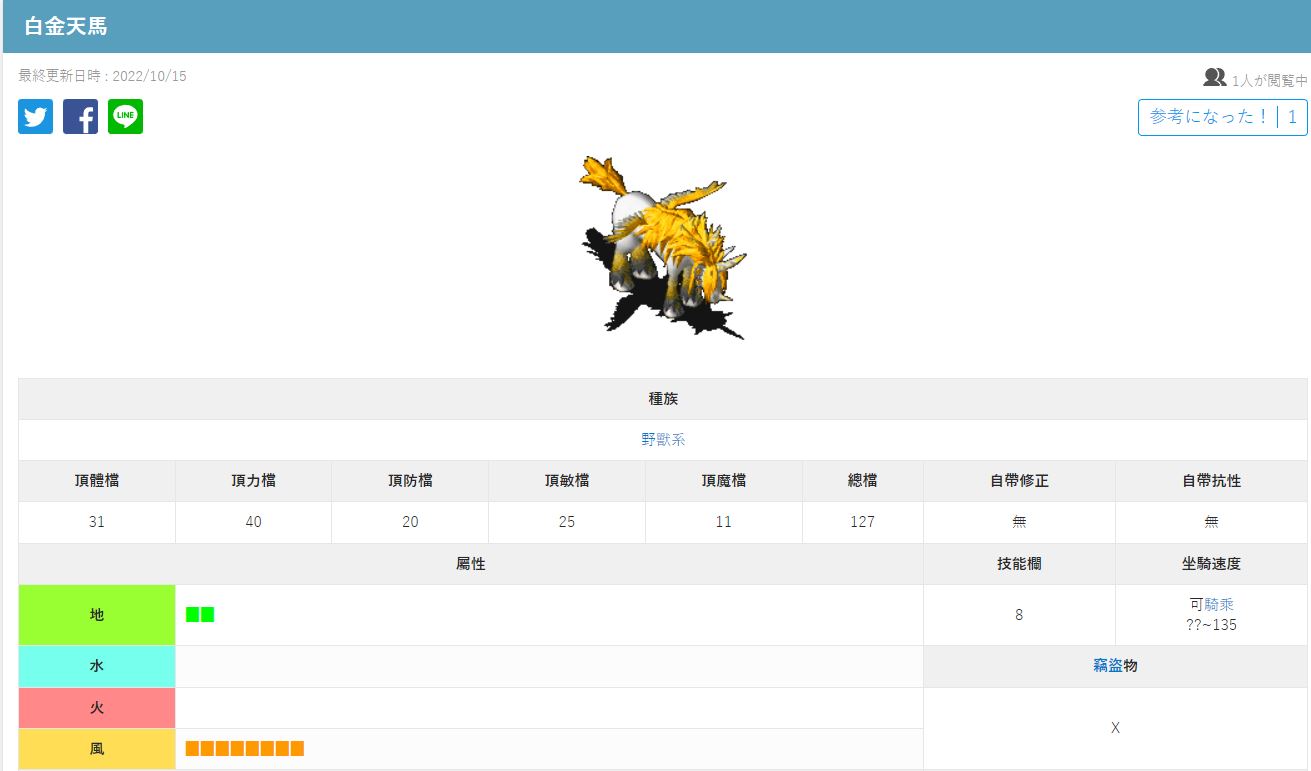Click the 無 value under 自帶修正
Image resolution: width=1311 pixels, height=771 pixels.
click(1019, 522)
